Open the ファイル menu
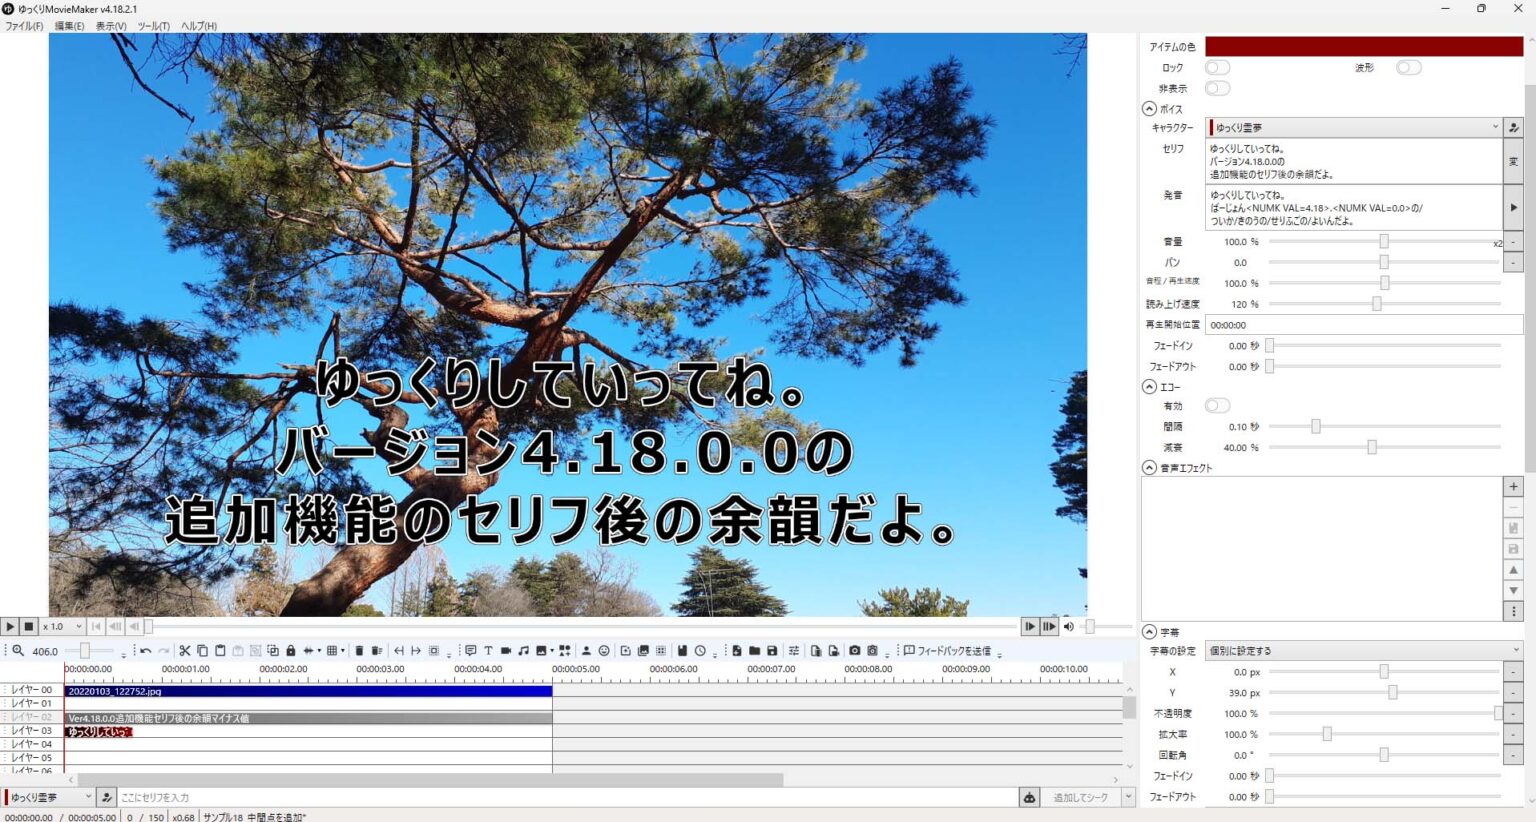The image size is (1536, 822). 24,25
